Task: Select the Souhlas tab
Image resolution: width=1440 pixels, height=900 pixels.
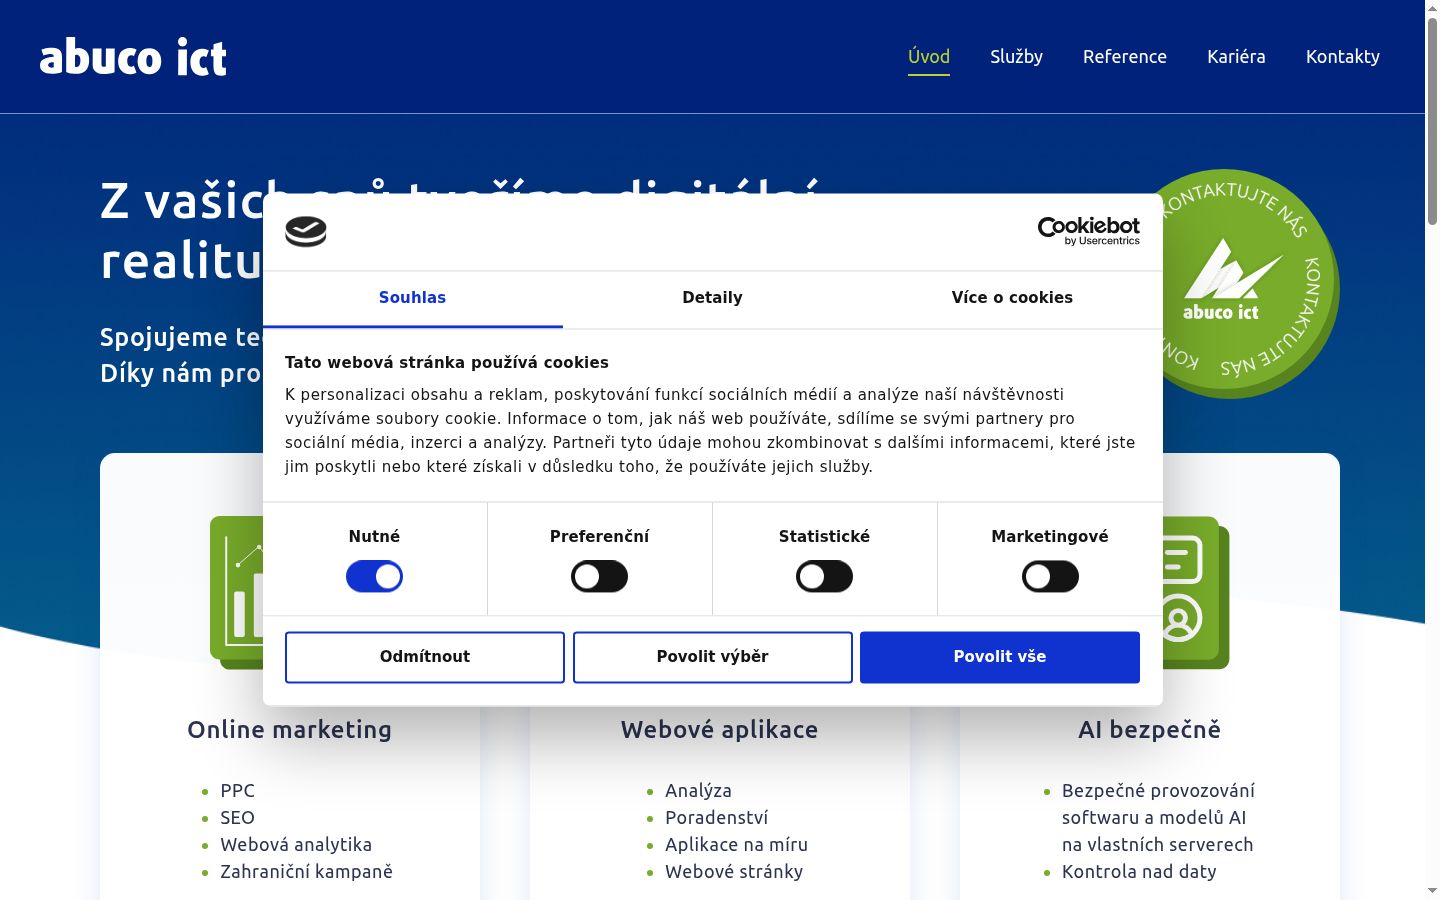Action: (412, 298)
